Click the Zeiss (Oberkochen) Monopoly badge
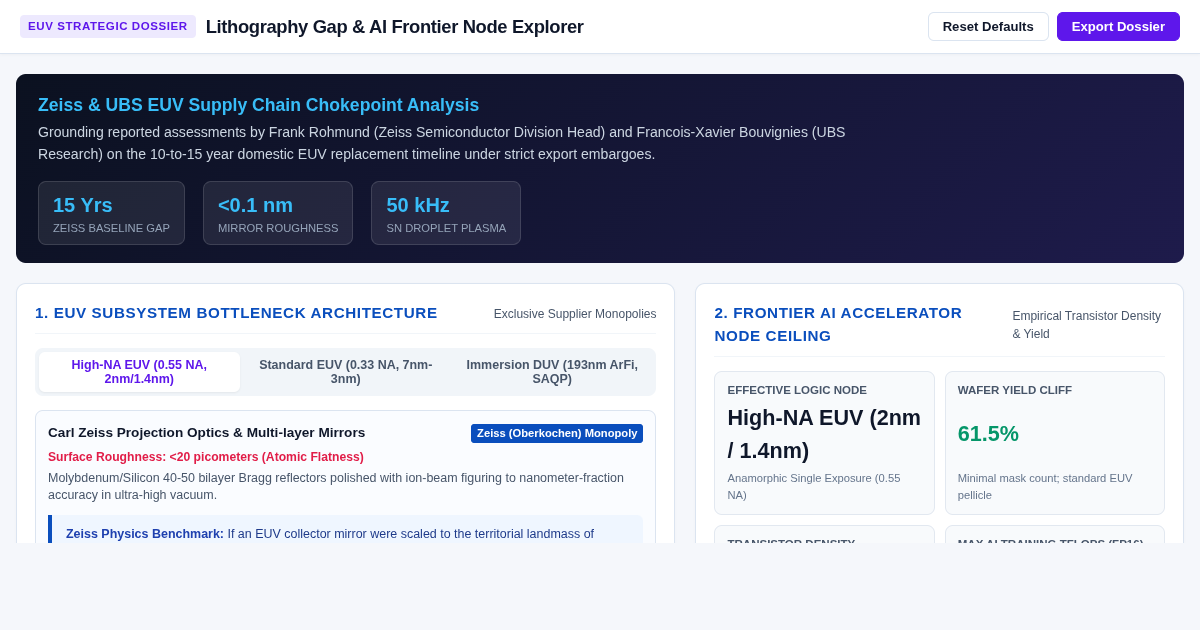 point(557,433)
